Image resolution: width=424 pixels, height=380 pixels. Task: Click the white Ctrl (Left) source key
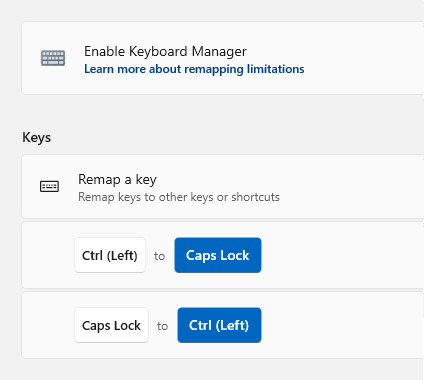point(110,255)
